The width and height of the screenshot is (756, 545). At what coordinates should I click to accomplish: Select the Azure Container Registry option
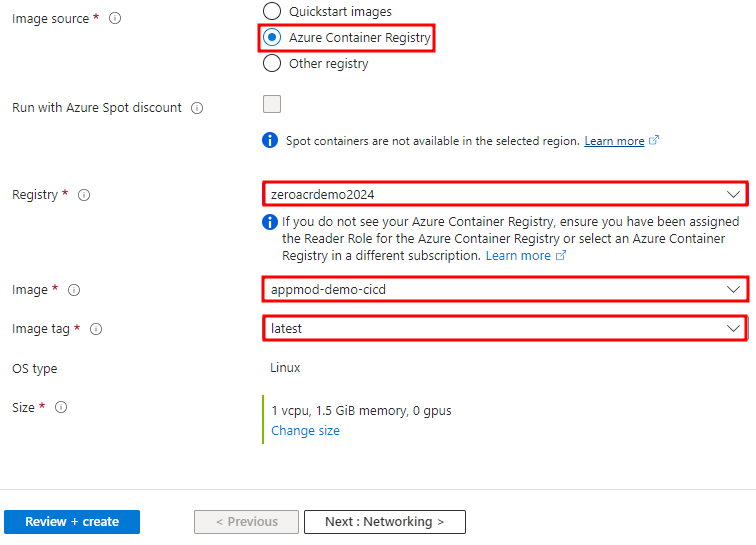272,37
